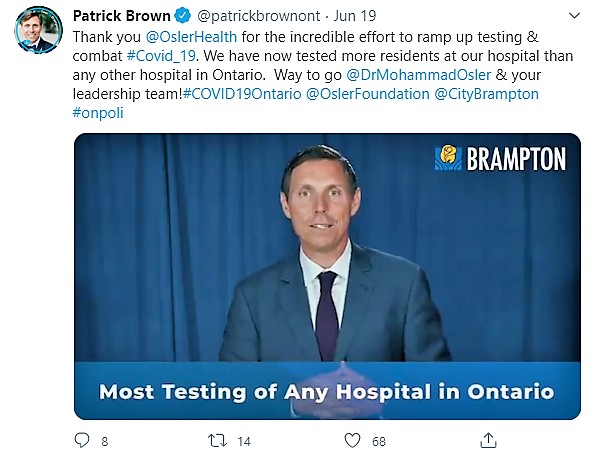
Task: Open Patrick Brown's round profile avatar
Action: [38, 30]
